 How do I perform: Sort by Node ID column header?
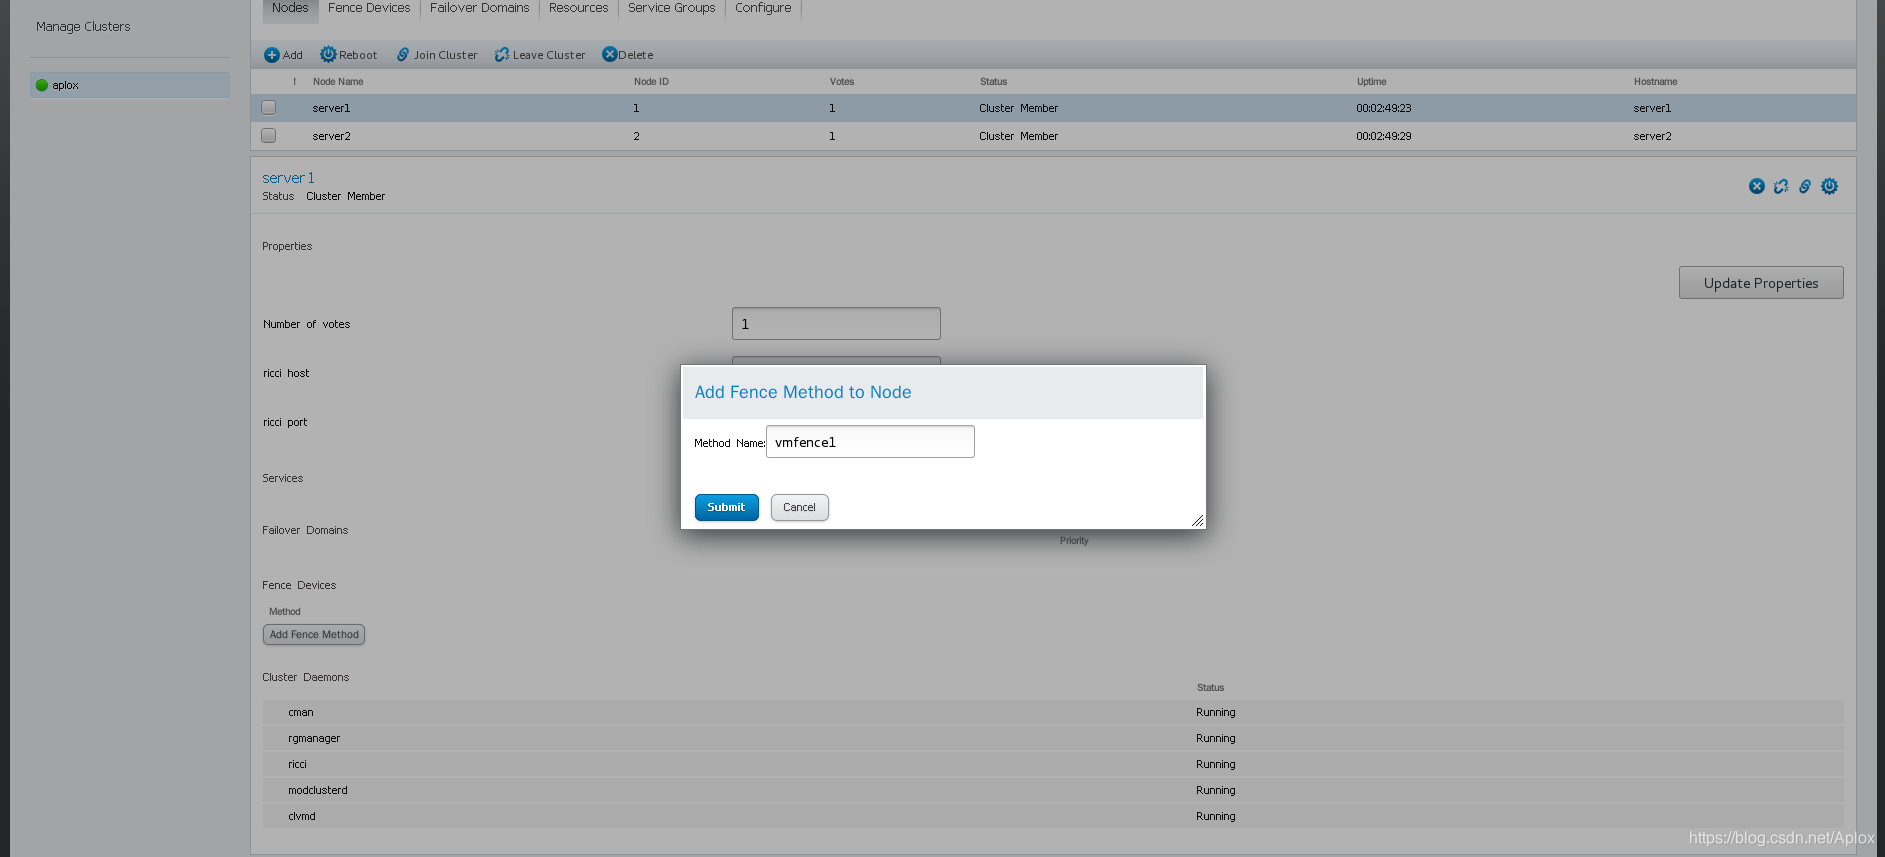651,82
